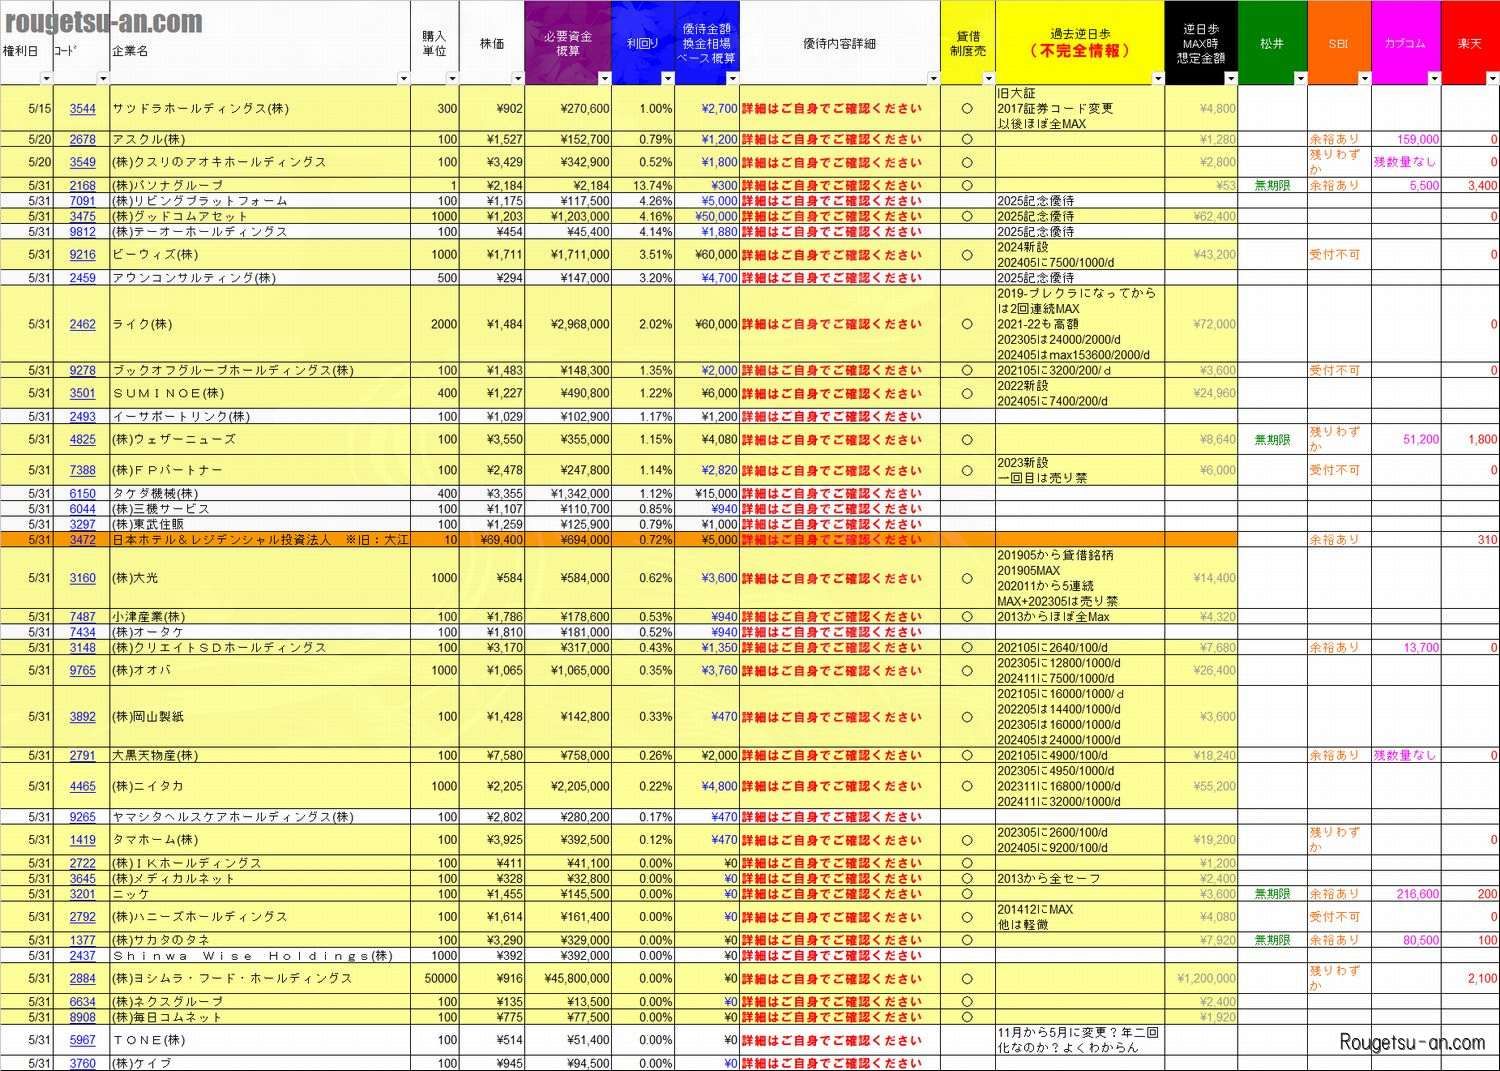Select the (株)ウェザーニューズ company cell
Viewport: 1500px width, 1071px height.
tap(260, 439)
